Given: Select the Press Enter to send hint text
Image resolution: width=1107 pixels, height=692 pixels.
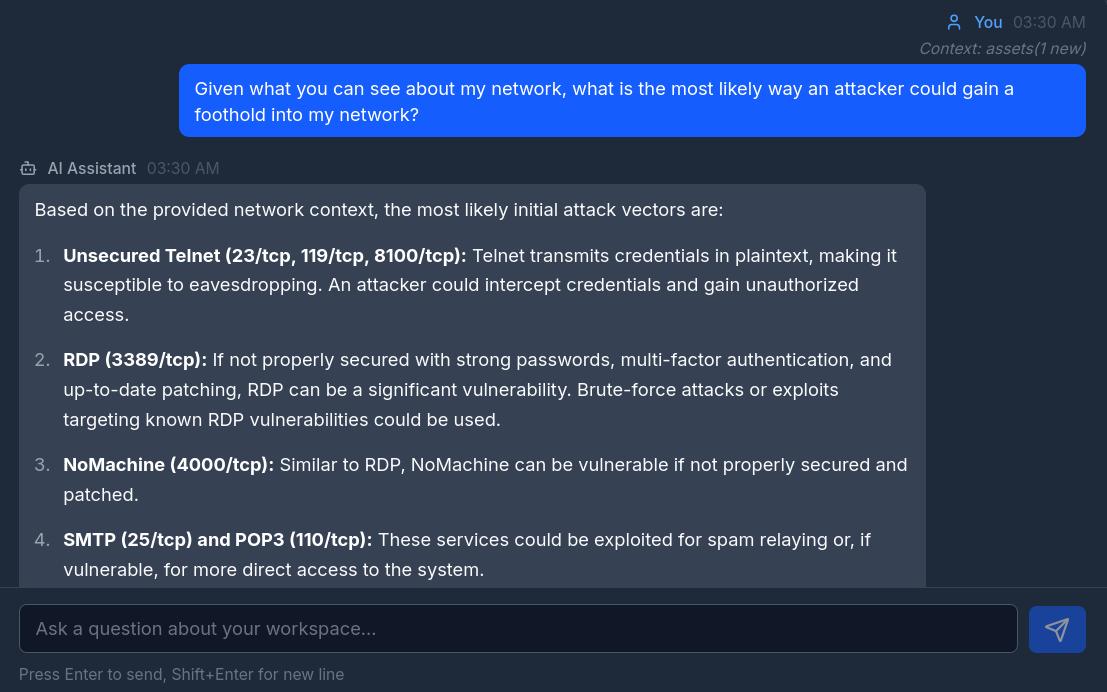Looking at the screenshot, I should [x=181, y=674].
